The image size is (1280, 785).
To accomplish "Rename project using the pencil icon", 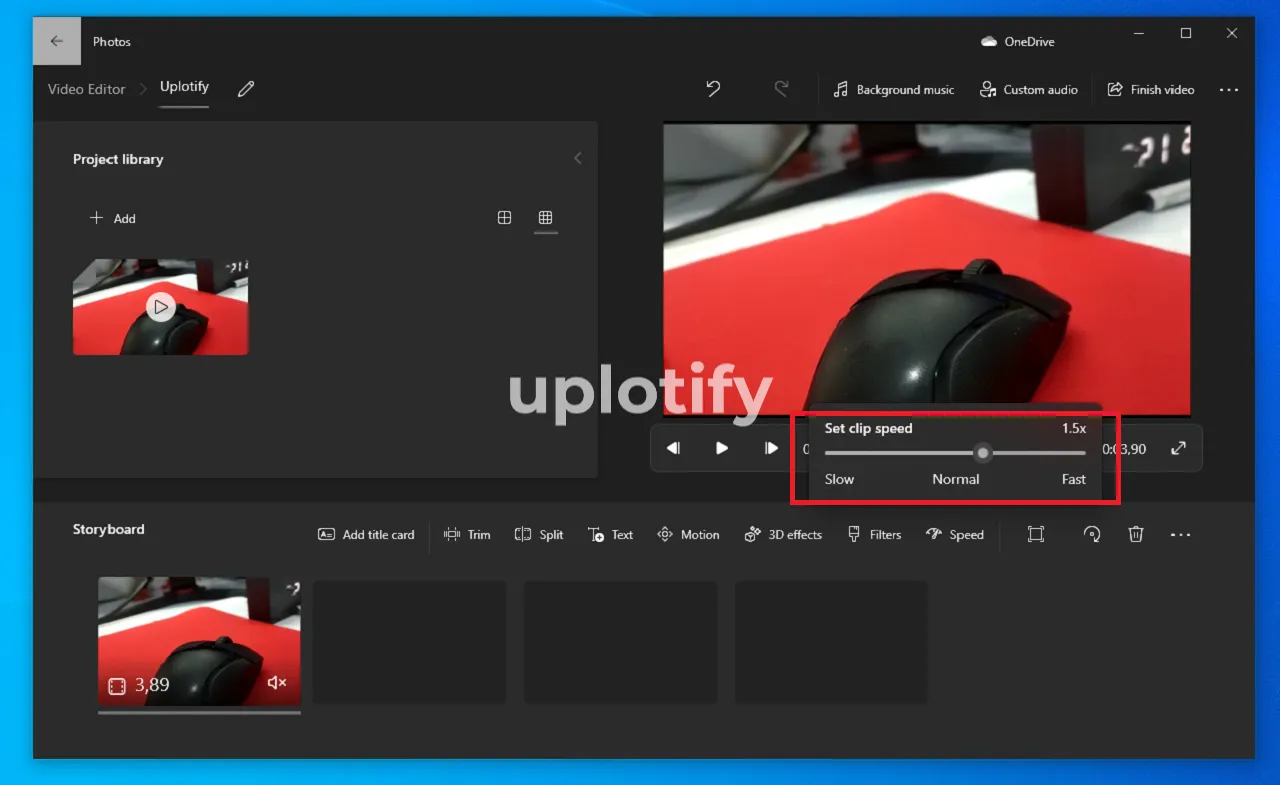I will 246,89.
